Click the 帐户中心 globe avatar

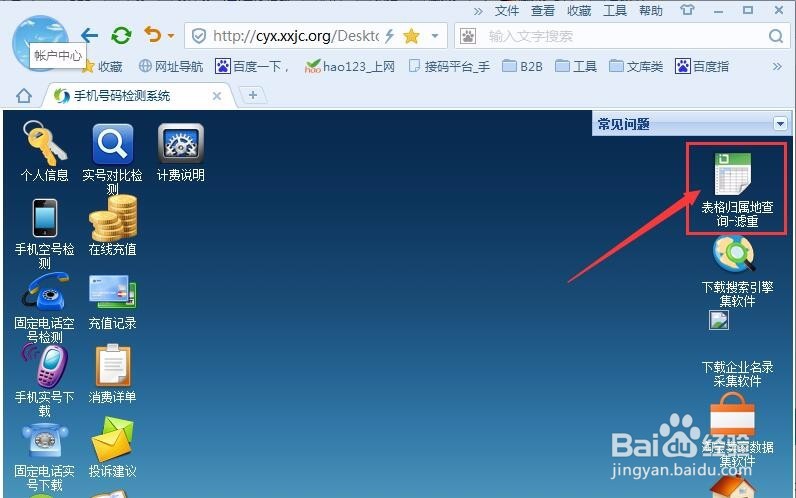[41, 43]
